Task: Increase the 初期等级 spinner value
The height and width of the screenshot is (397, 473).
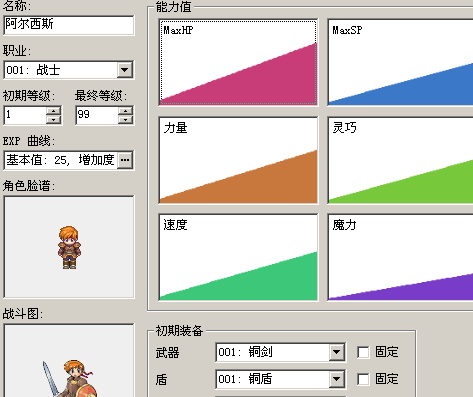Action: pos(54,111)
